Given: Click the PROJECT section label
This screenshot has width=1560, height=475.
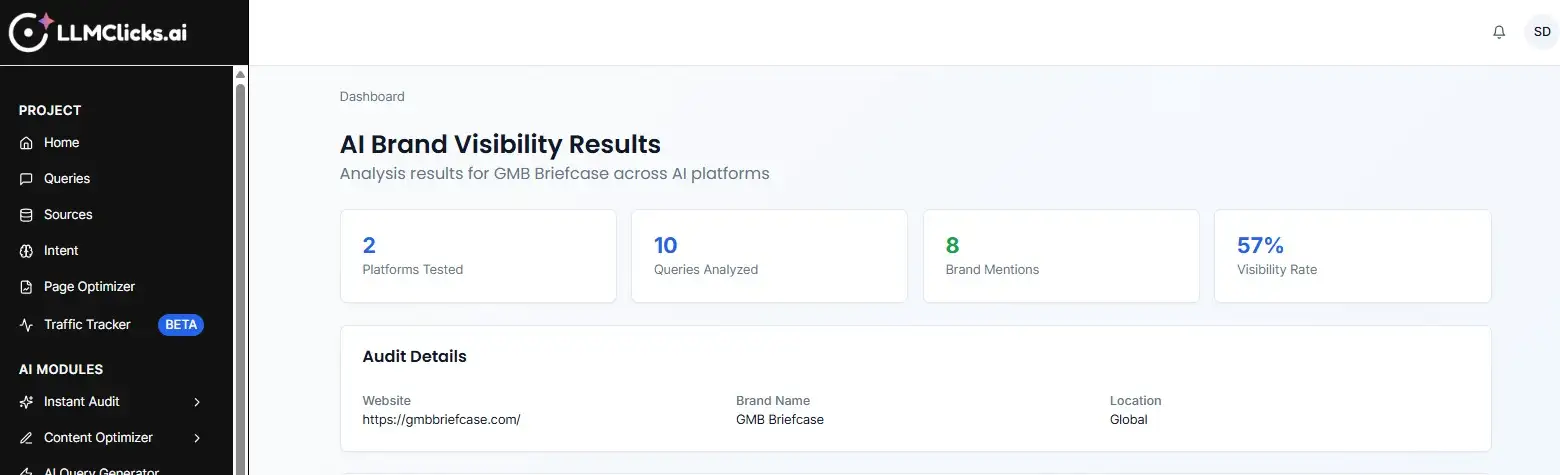Looking at the screenshot, I should (x=50, y=110).
